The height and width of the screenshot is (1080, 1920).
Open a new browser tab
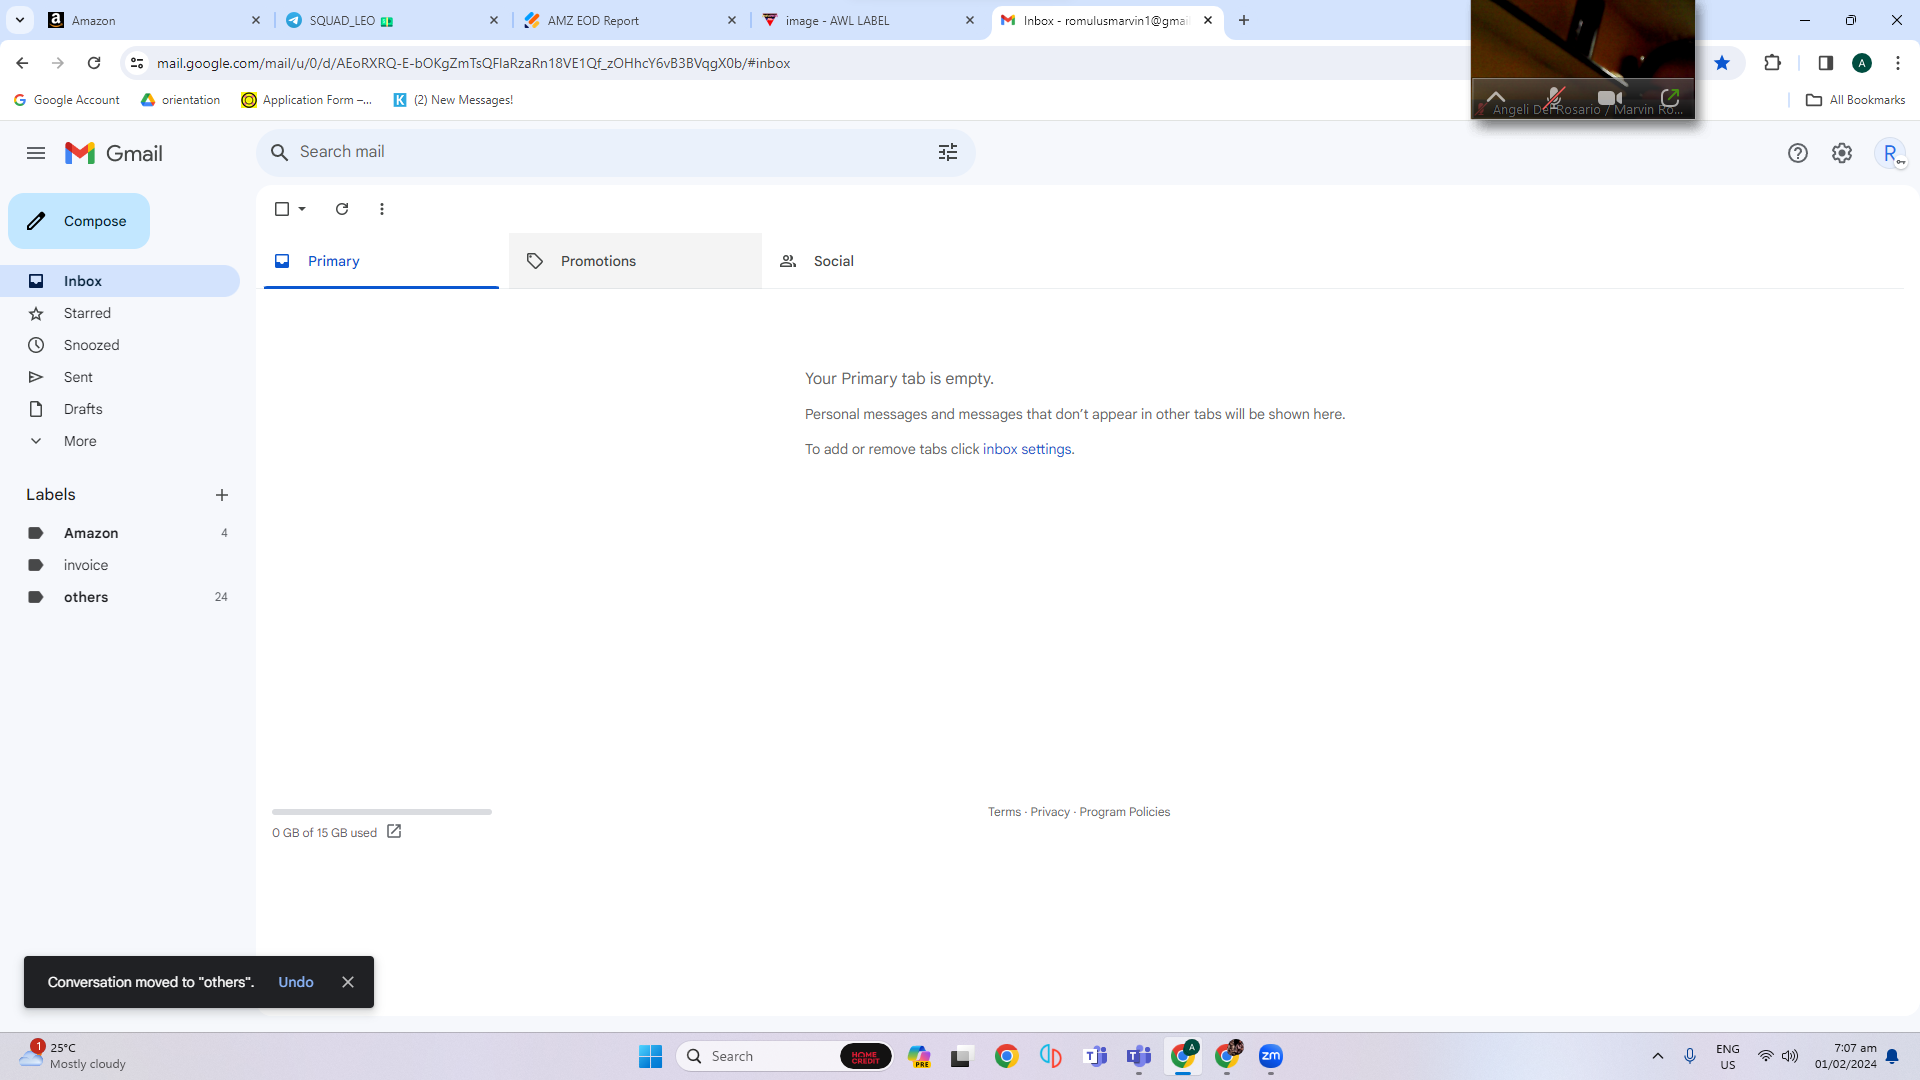(x=1244, y=20)
